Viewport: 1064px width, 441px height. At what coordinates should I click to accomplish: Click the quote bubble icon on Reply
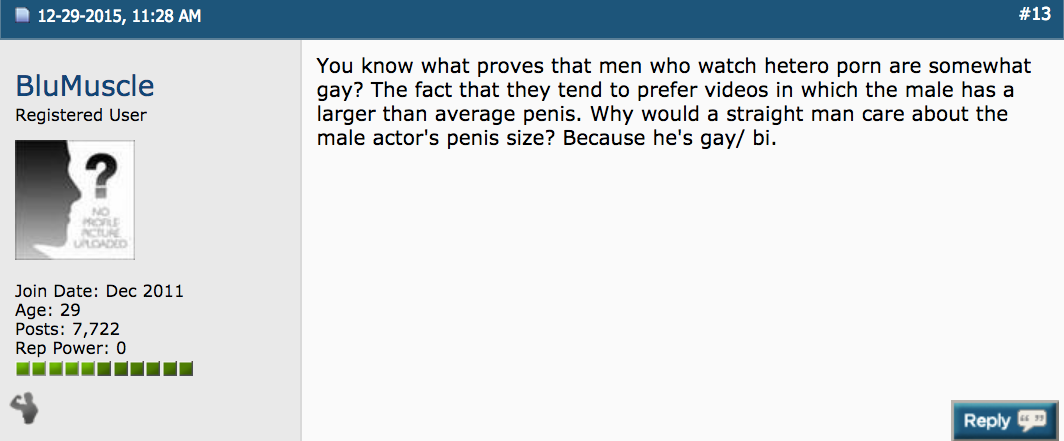1032,421
